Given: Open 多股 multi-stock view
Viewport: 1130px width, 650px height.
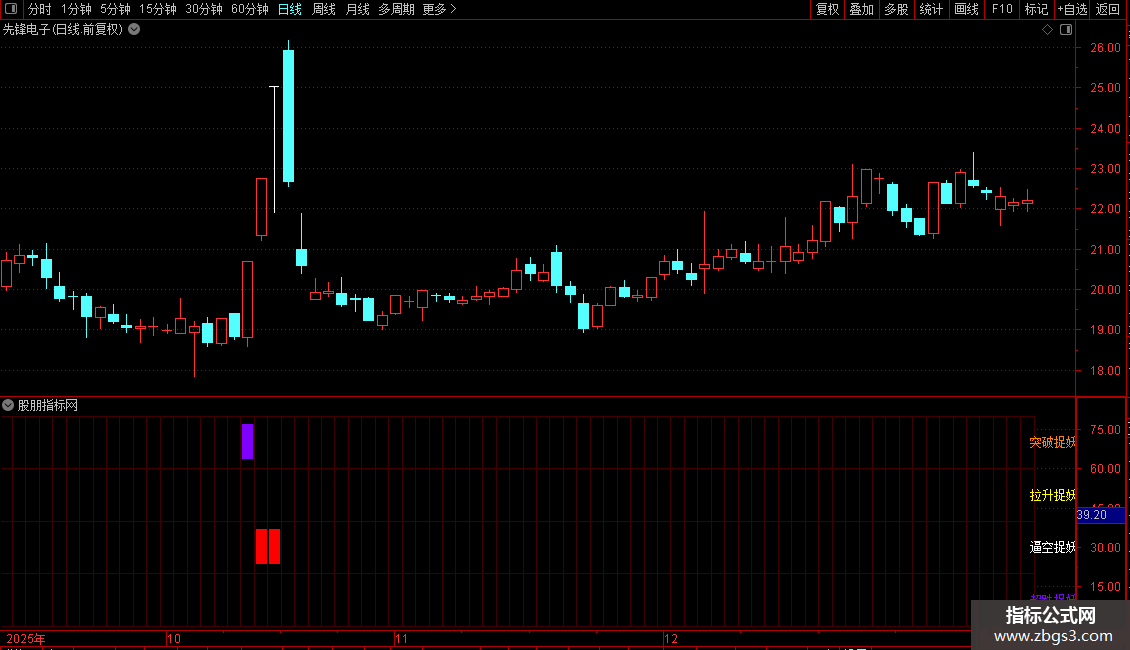Looking at the screenshot, I should pyautogui.click(x=897, y=9).
